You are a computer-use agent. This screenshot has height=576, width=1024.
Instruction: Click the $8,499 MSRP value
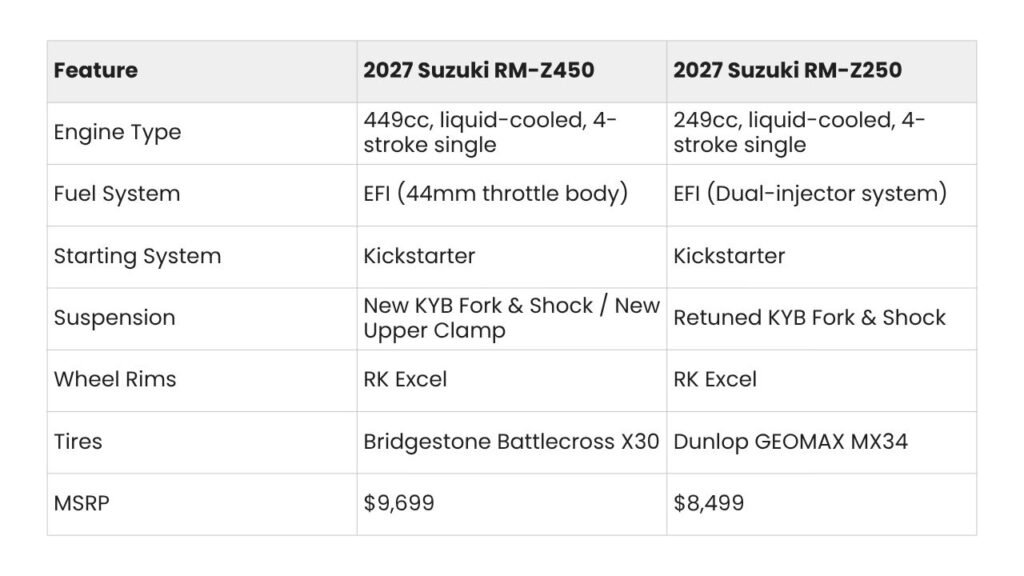click(709, 504)
